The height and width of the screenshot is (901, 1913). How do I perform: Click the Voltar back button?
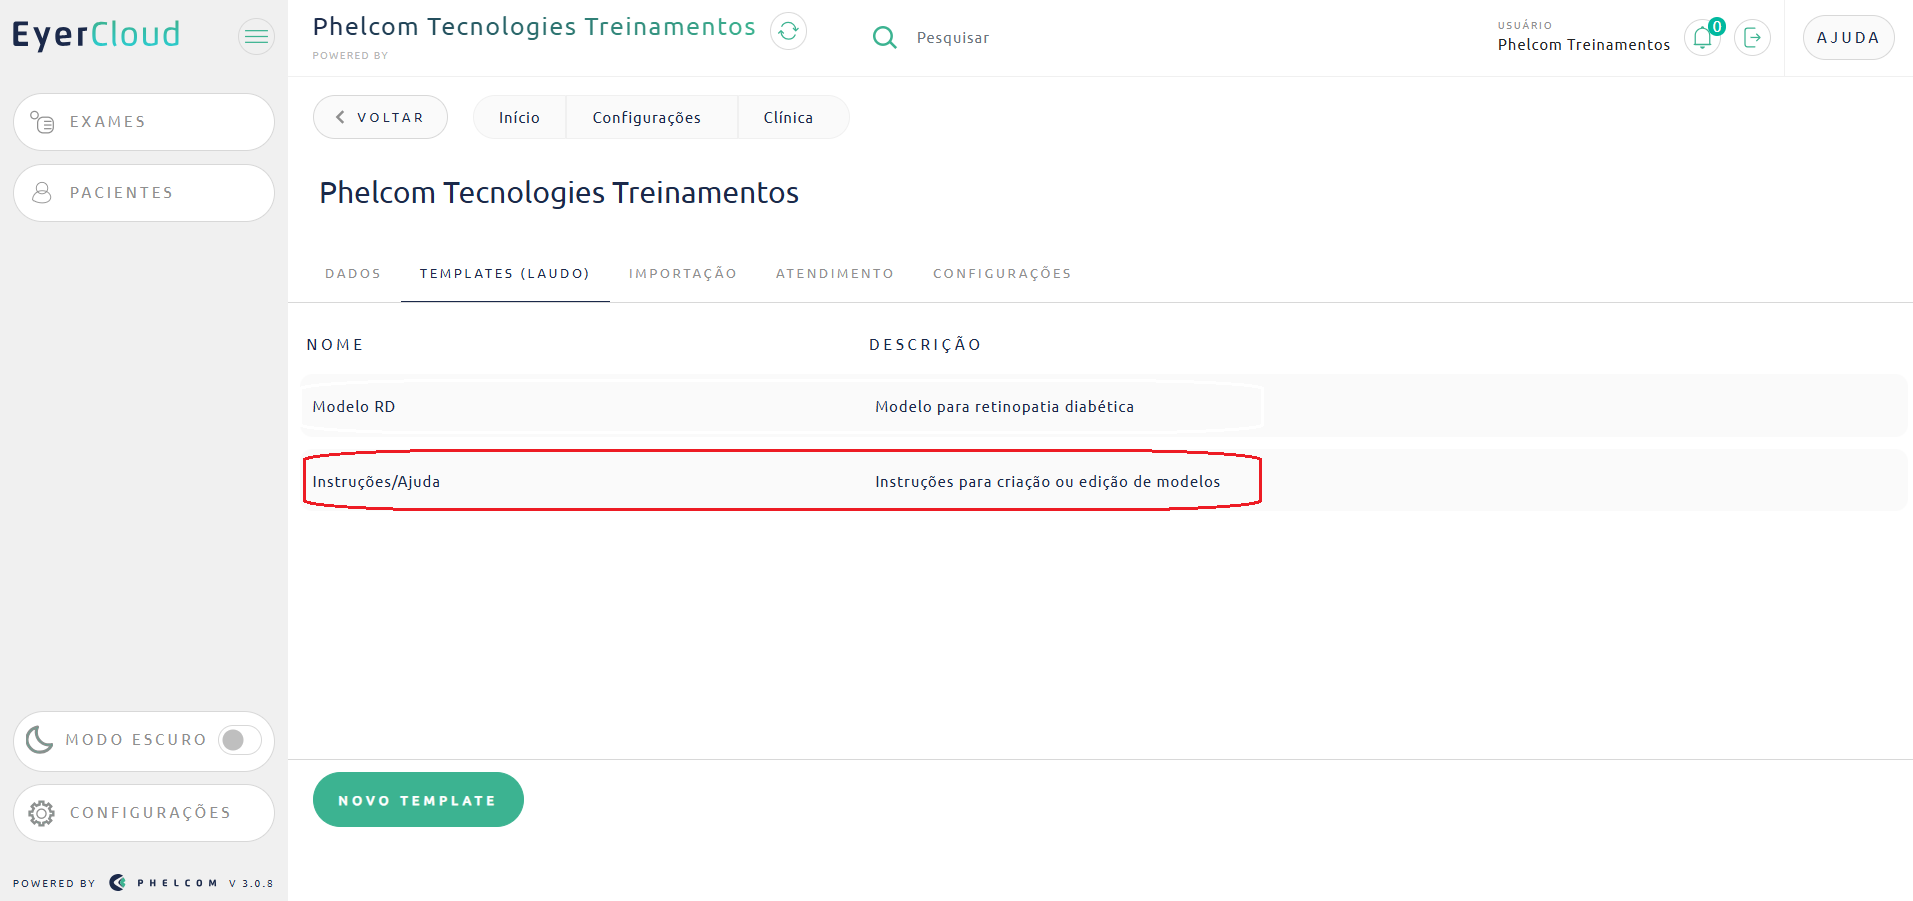click(x=380, y=117)
